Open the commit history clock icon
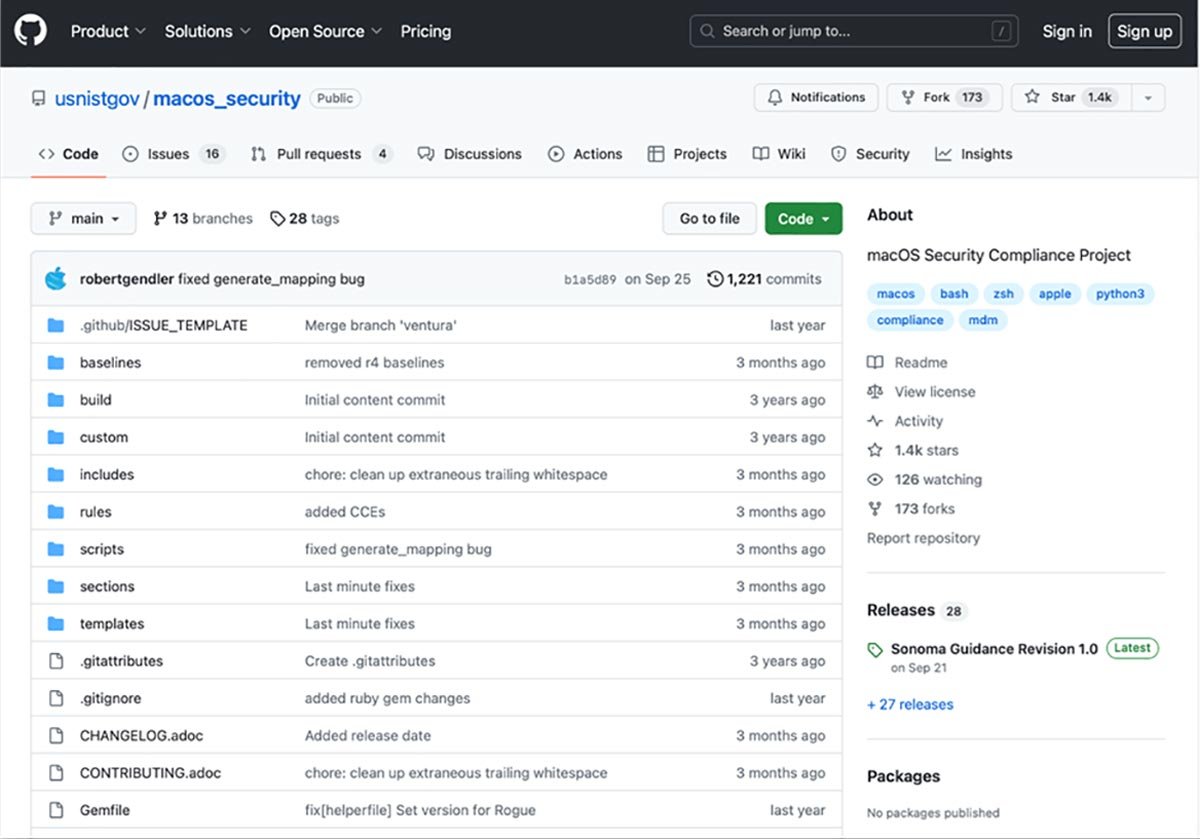 click(713, 279)
